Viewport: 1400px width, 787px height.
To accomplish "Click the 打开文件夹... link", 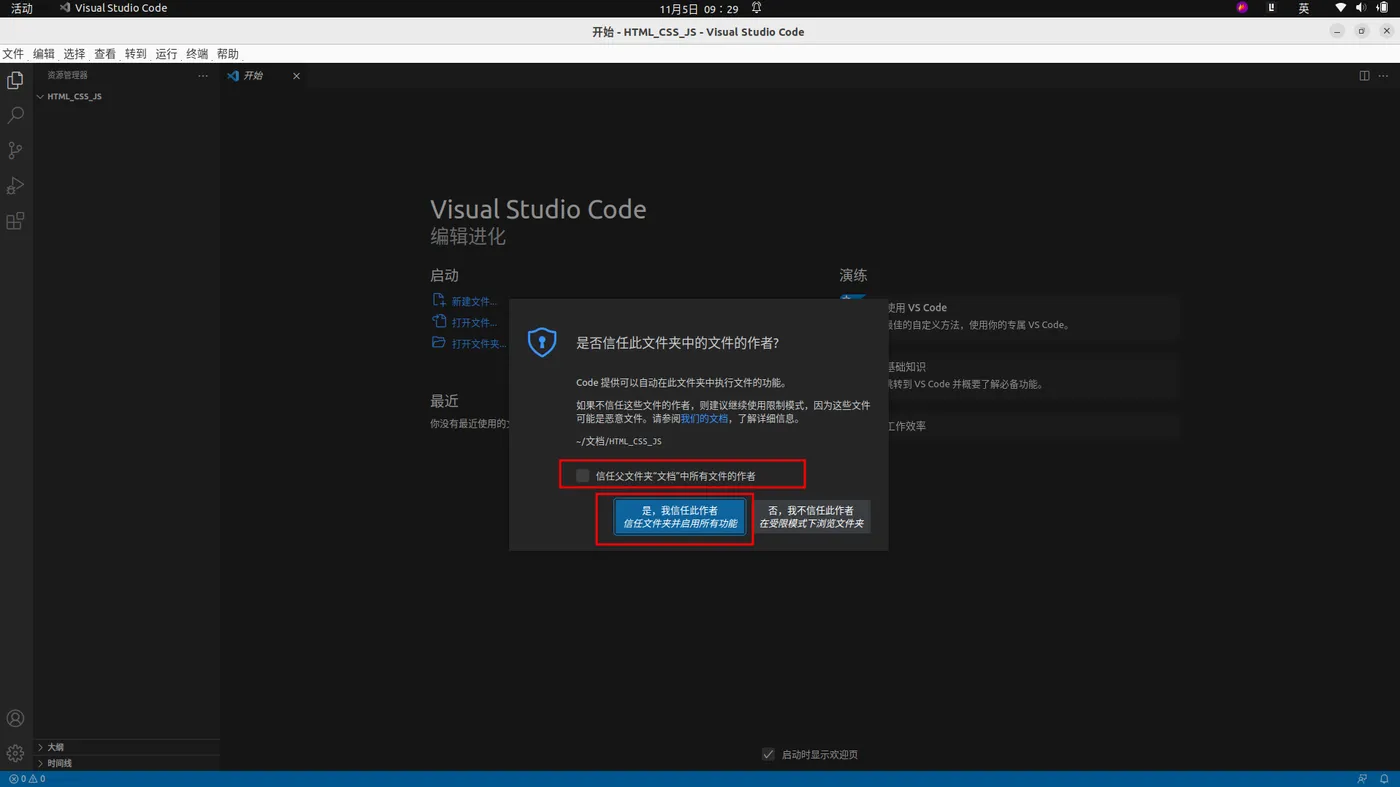I will point(478,343).
